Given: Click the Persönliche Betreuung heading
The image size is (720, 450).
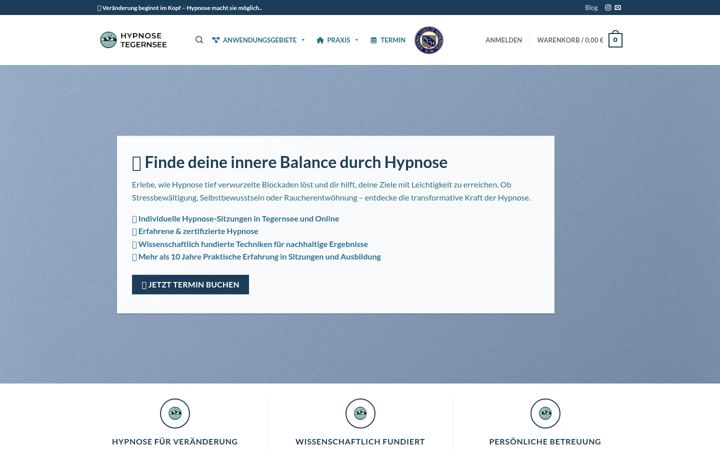Looking at the screenshot, I should 545,442.
